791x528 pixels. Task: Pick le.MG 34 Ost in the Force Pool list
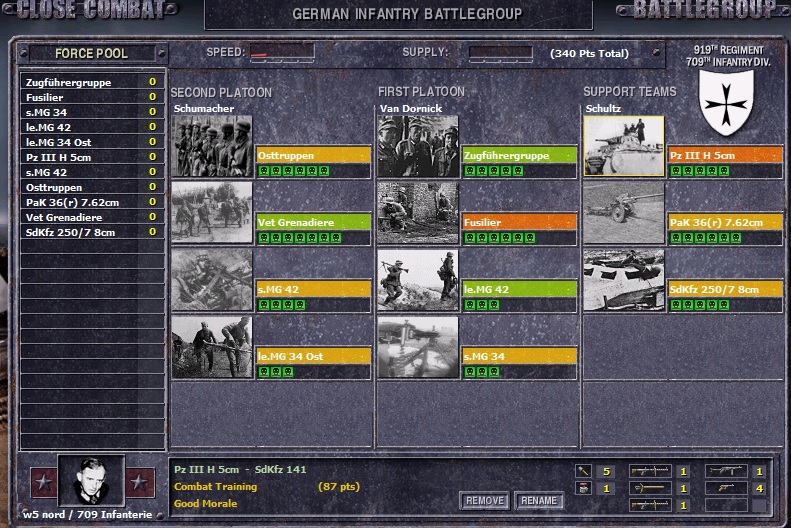[x=92, y=142]
